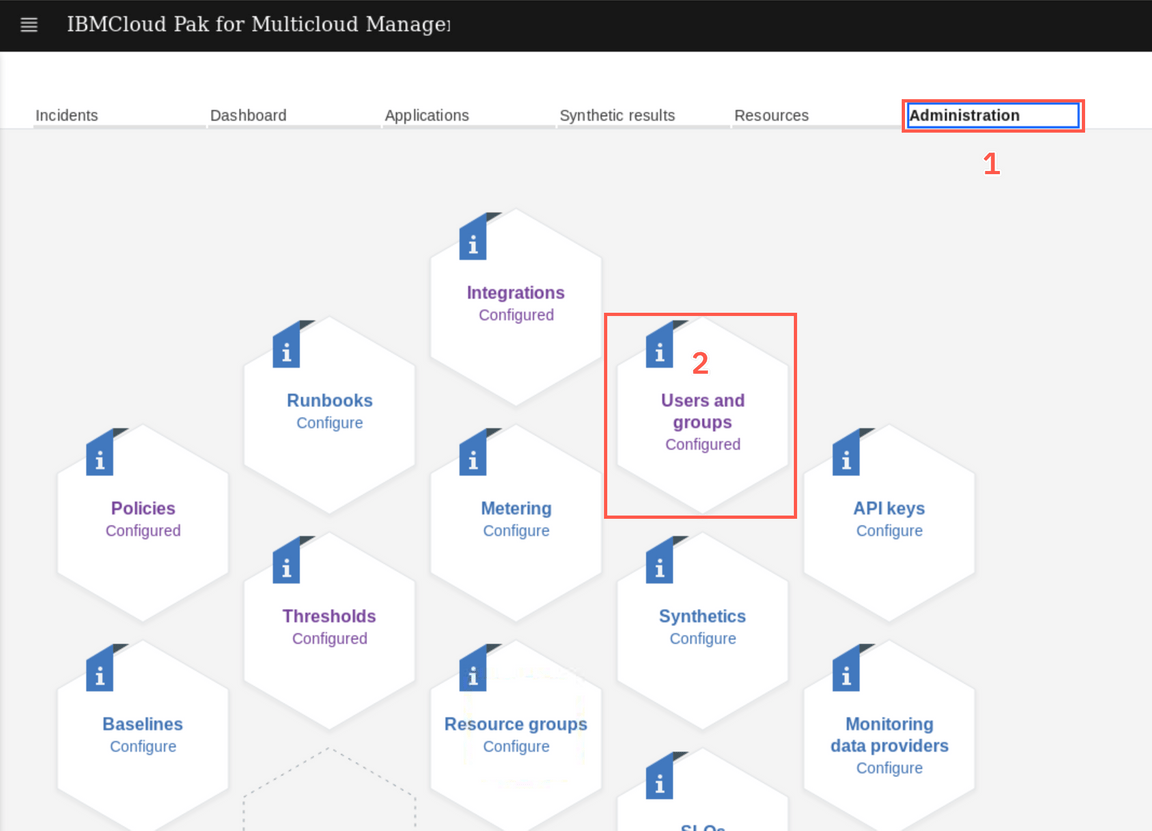
Task: Click the info icon on Synthetics tile
Action: tap(659, 565)
